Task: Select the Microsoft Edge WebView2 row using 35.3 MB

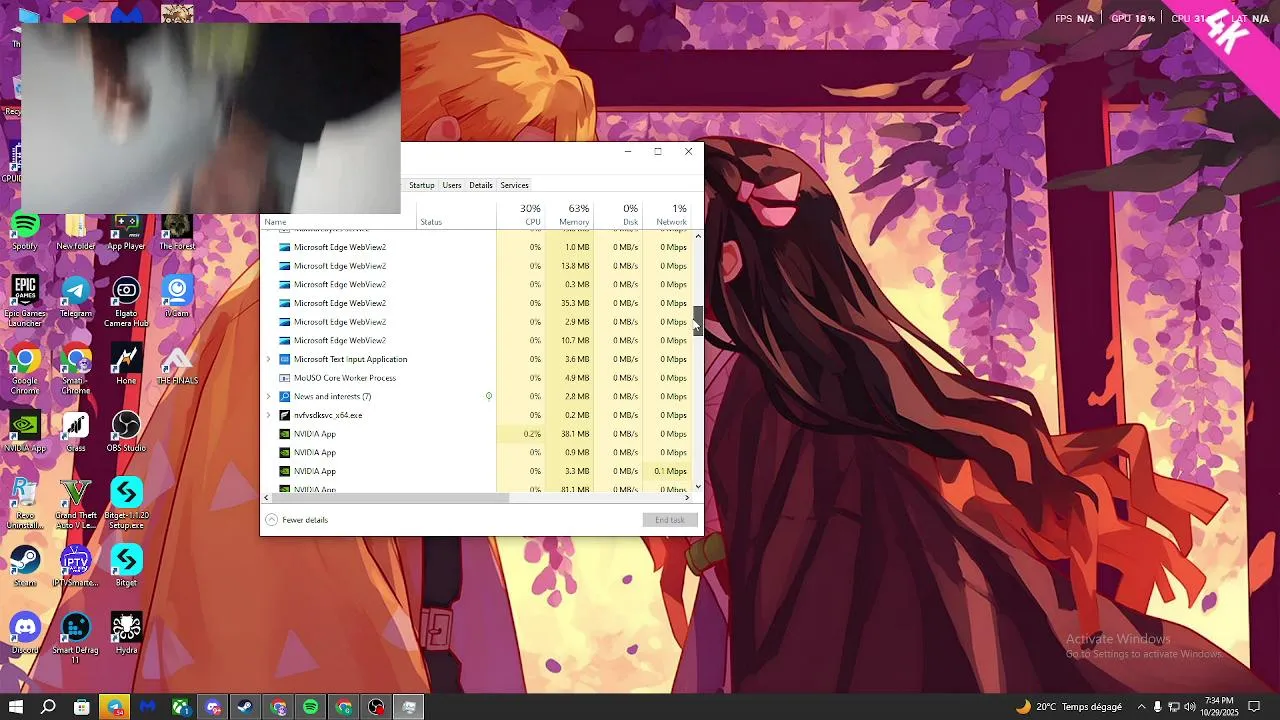Action: 477,303
